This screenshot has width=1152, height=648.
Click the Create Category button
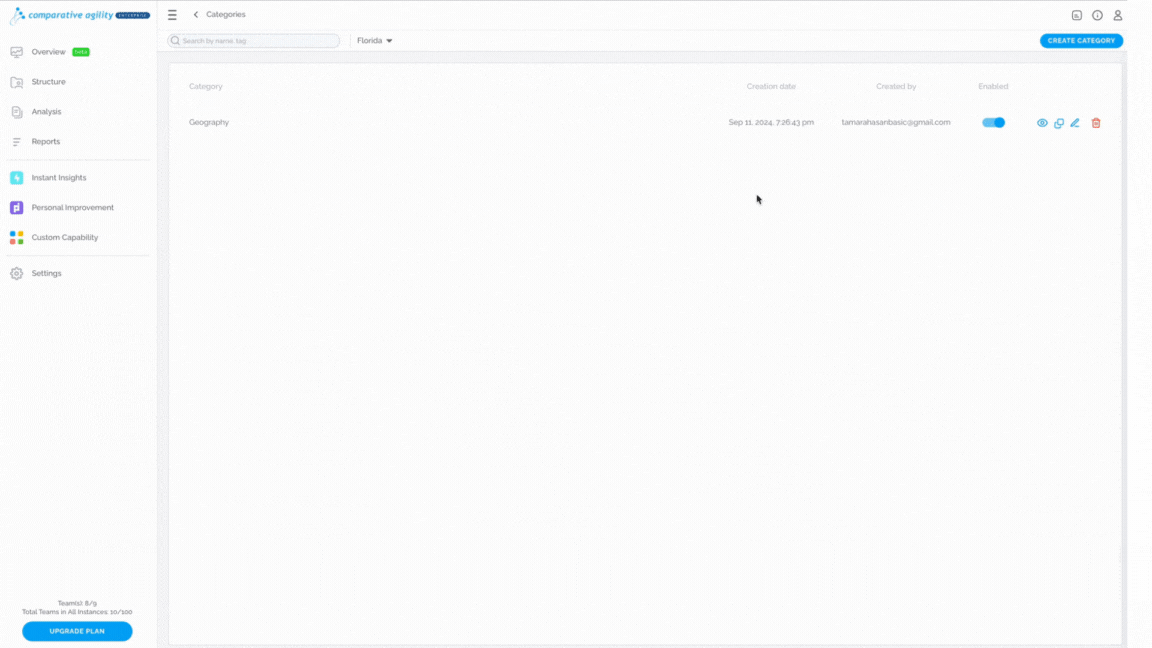(1081, 40)
